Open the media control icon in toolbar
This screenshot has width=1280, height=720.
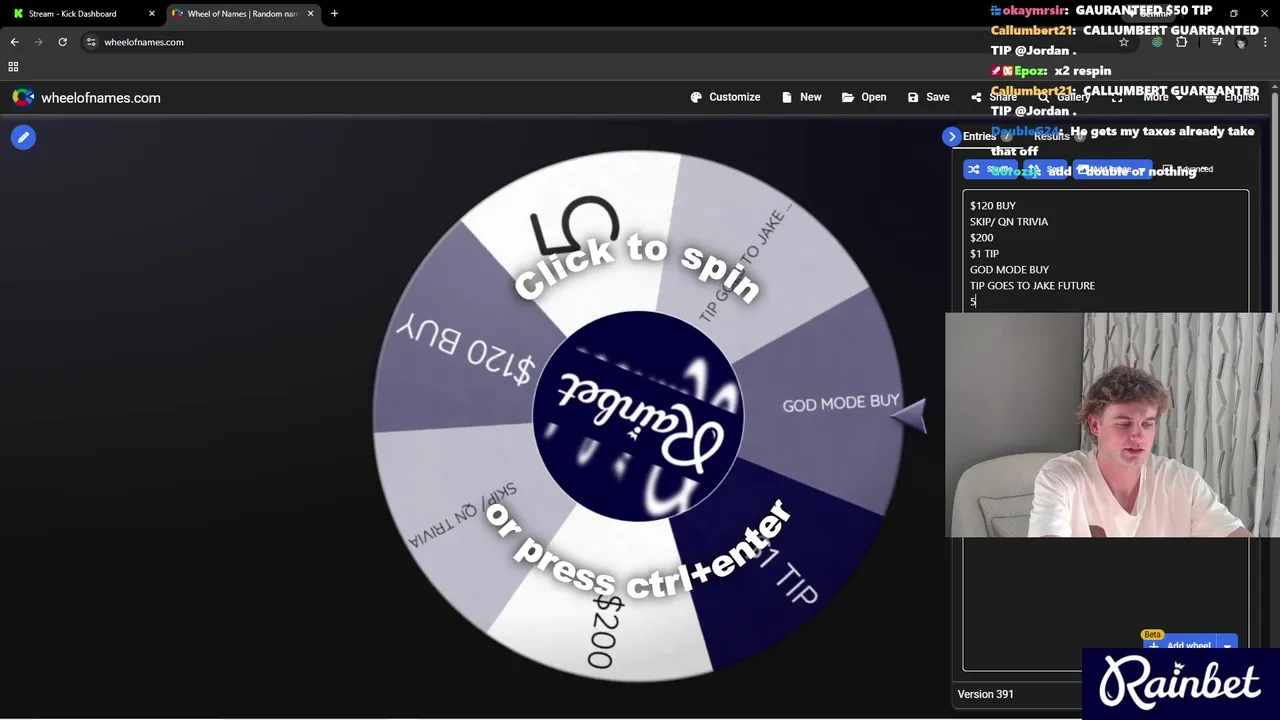pos(1217,42)
